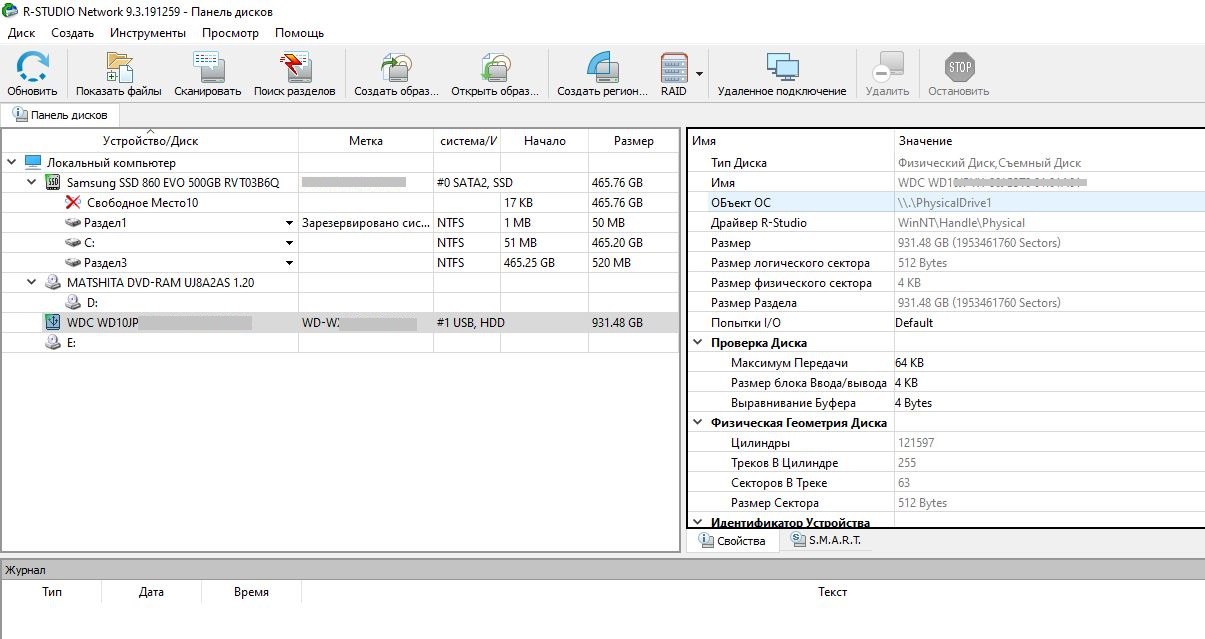
Task: Click the Журнал Дата column header
Action: coord(151,592)
